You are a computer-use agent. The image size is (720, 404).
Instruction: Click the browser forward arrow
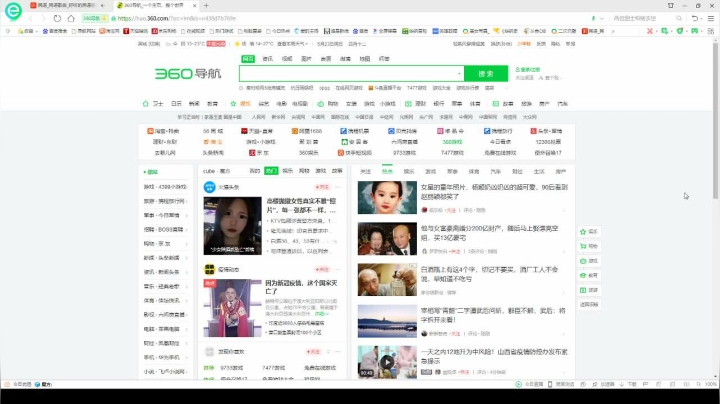[x=44, y=18]
